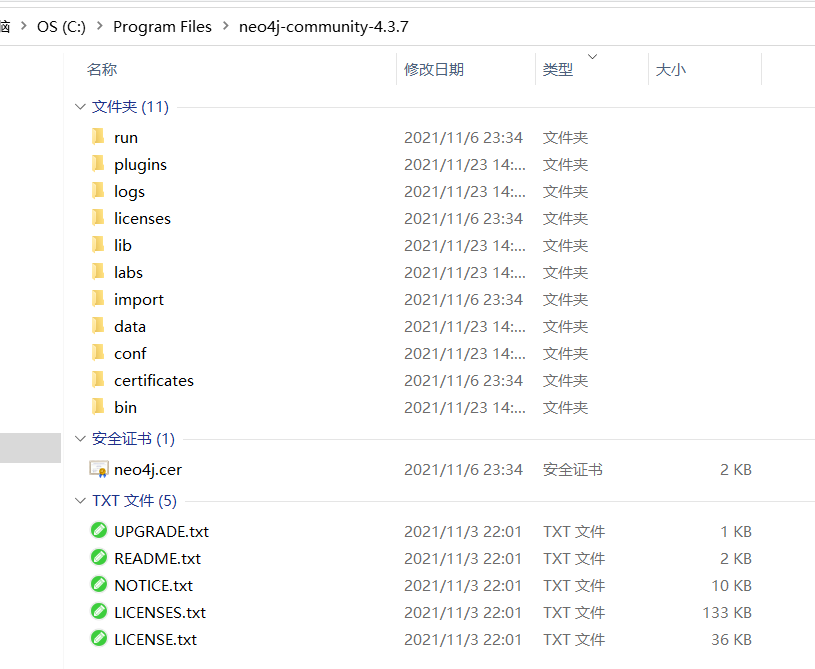Click the modified date of the run folder
The image size is (815, 669).
463,138
